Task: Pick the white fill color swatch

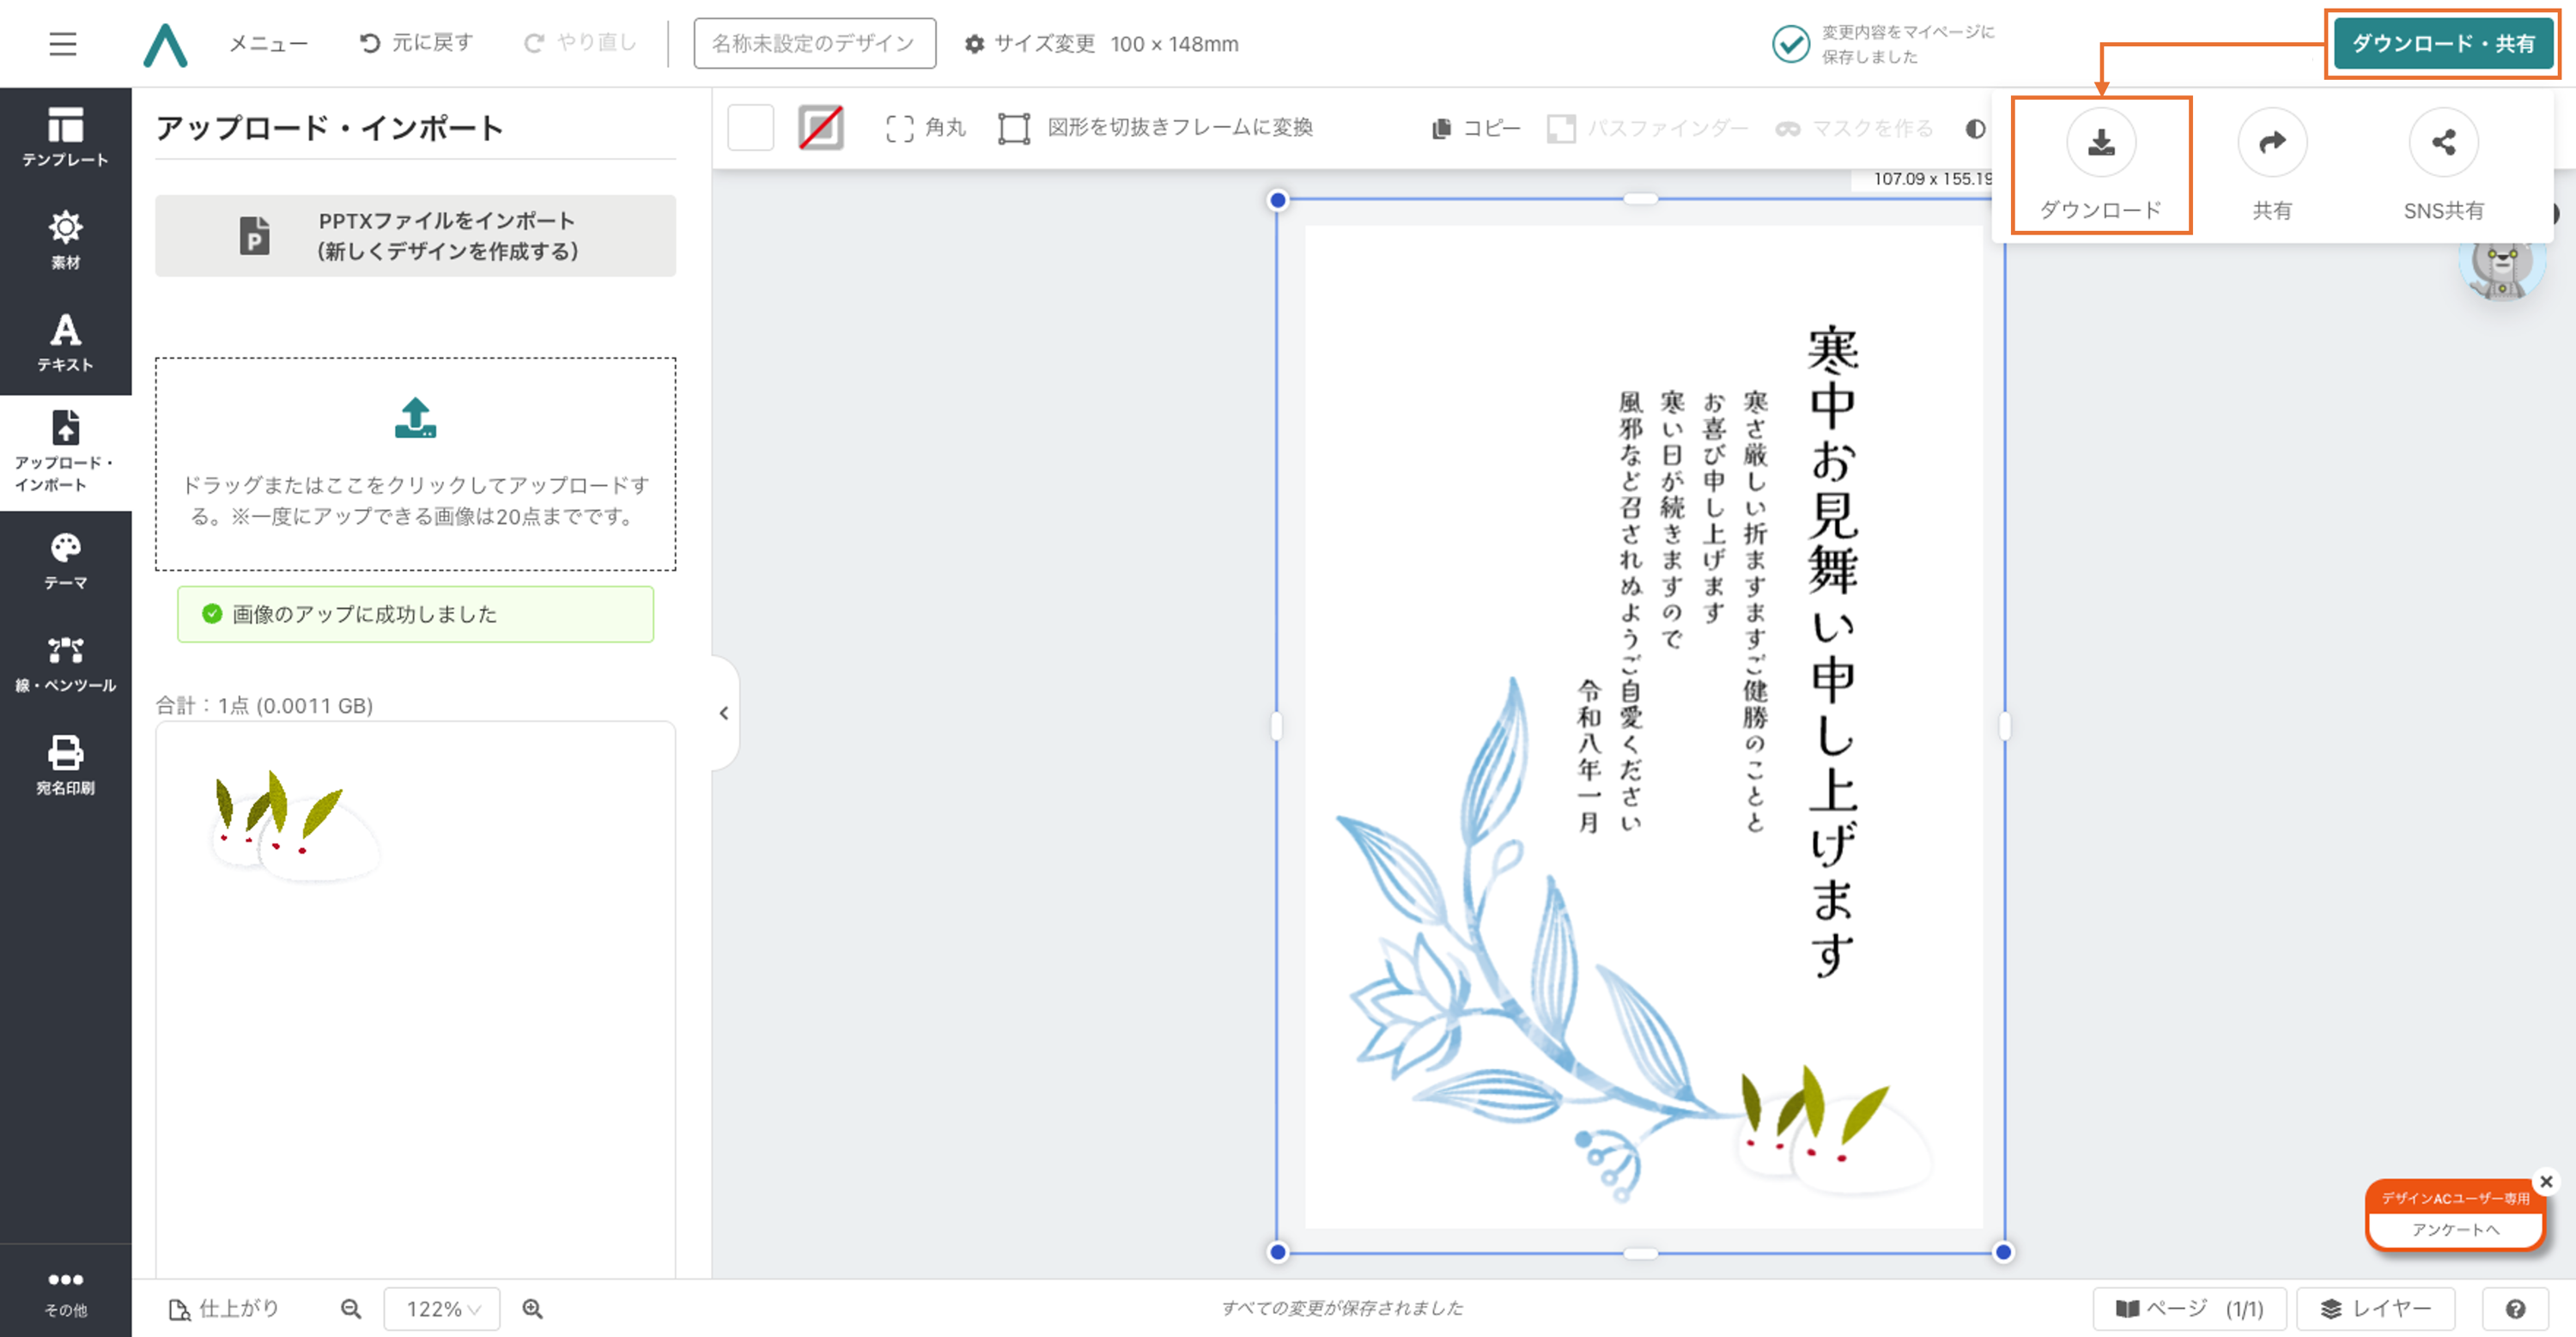Action: point(751,128)
